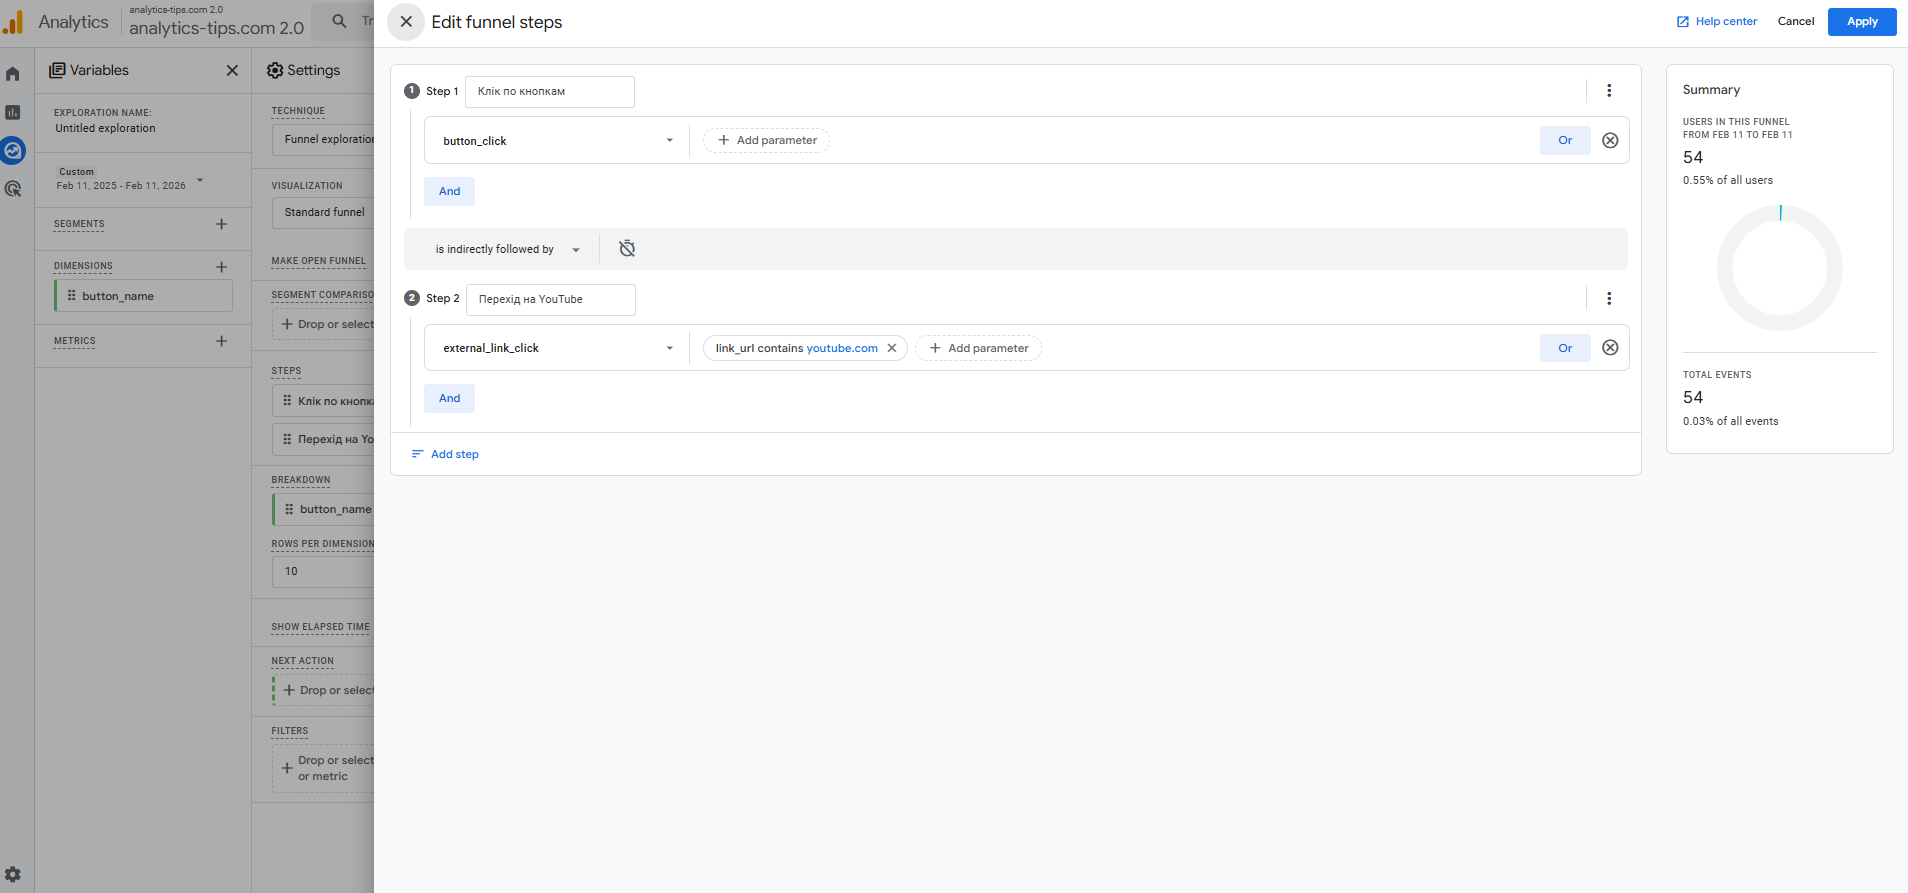Open Help center link
This screenshot has height=893, width=1908.
pos(1717,22)
